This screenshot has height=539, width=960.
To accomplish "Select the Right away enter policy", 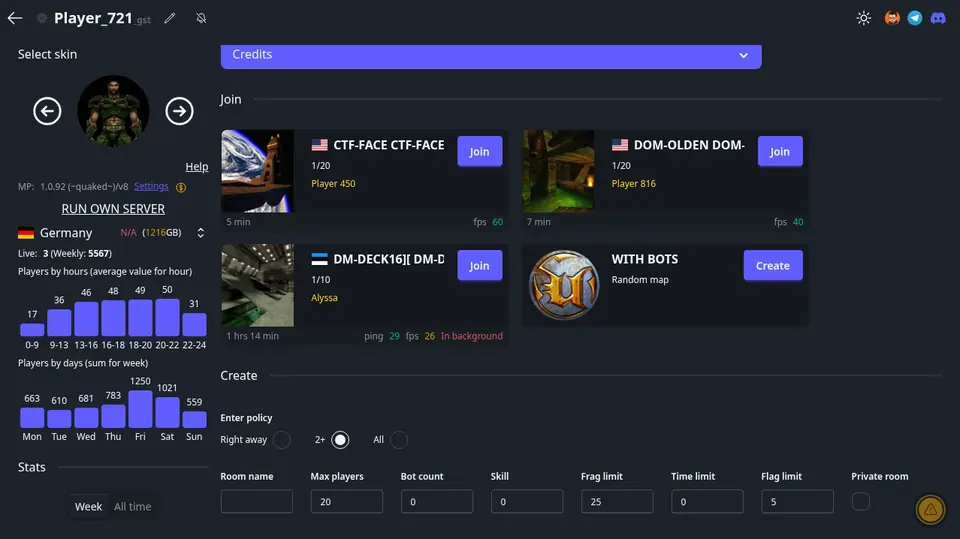I will [x=282, y=440].
